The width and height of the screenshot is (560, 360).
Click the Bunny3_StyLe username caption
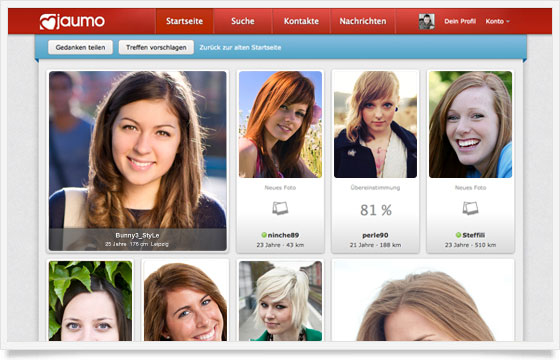click(138, 235)
